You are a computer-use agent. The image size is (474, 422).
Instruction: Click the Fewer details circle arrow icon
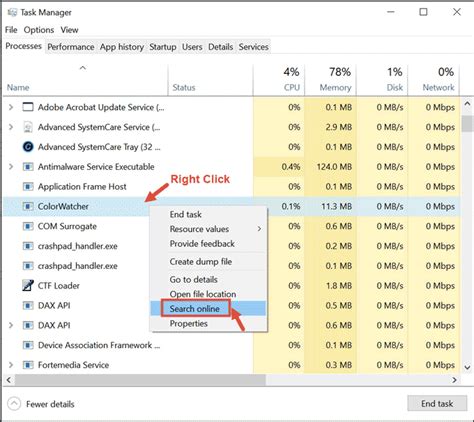(x=14, y=404)
